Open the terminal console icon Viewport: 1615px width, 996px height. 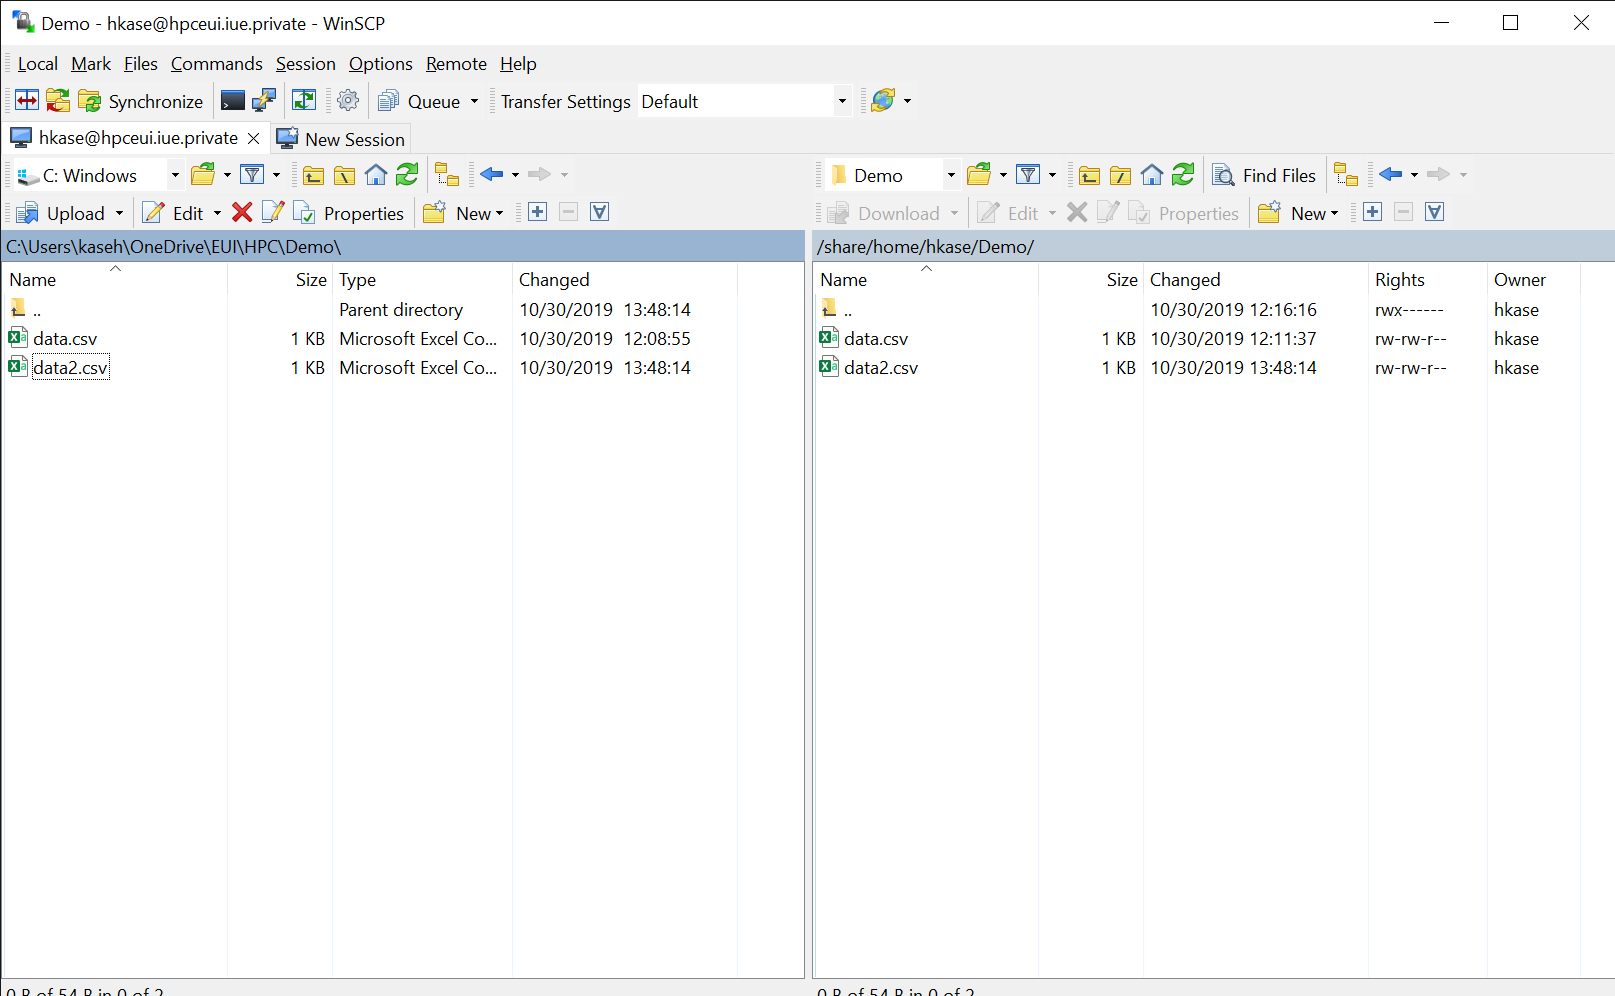tap(233, 101)
